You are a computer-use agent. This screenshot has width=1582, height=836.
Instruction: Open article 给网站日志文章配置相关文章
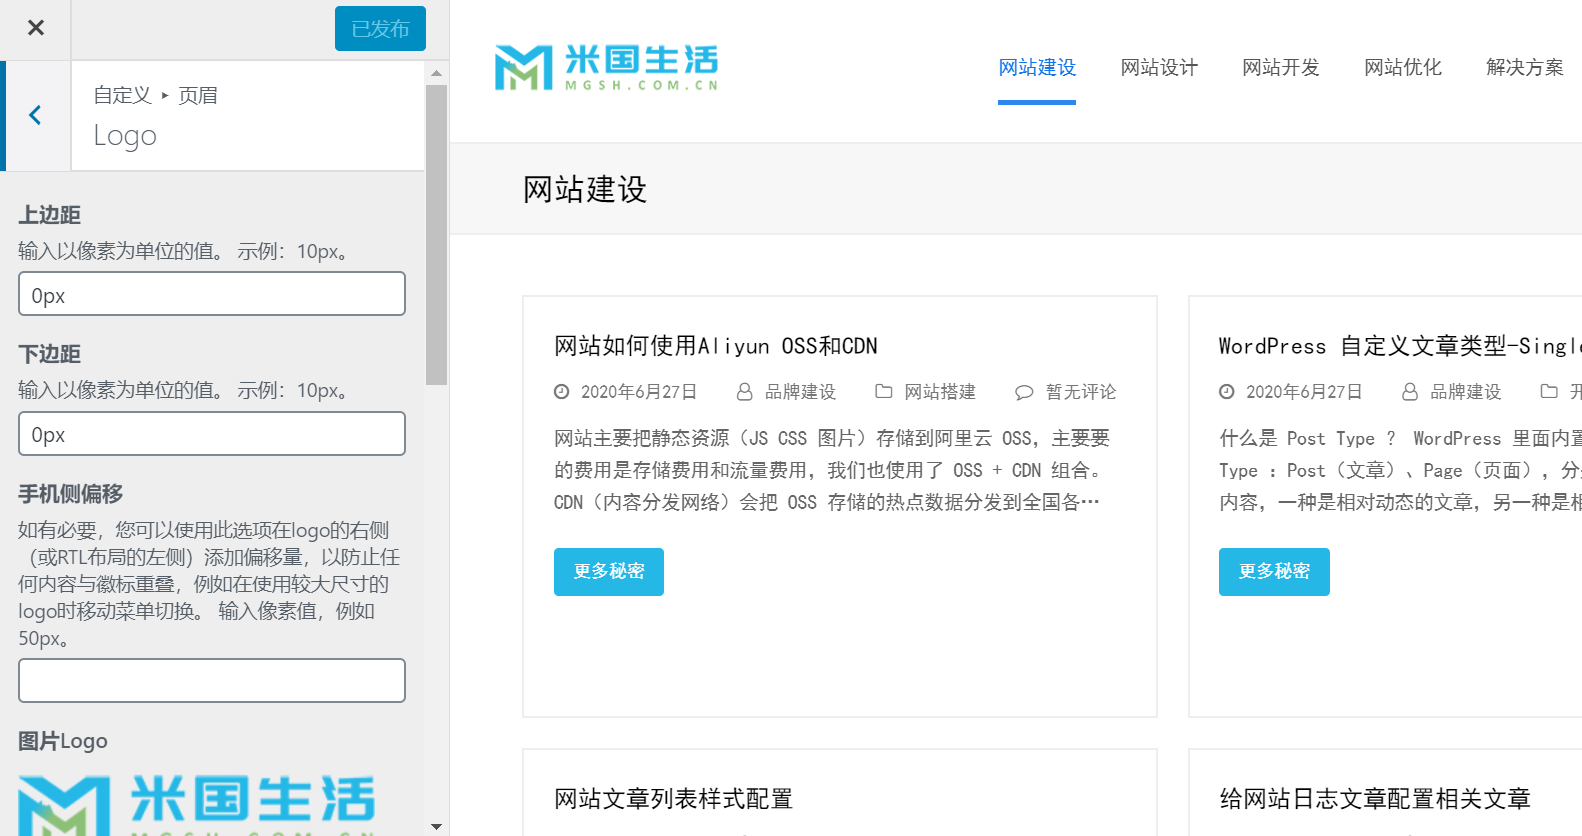(x=1375, y=799)
